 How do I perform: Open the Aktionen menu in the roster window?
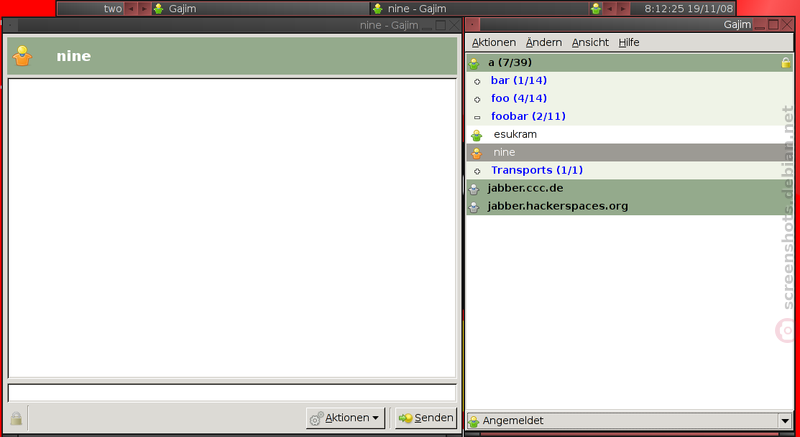coord(493,42)
